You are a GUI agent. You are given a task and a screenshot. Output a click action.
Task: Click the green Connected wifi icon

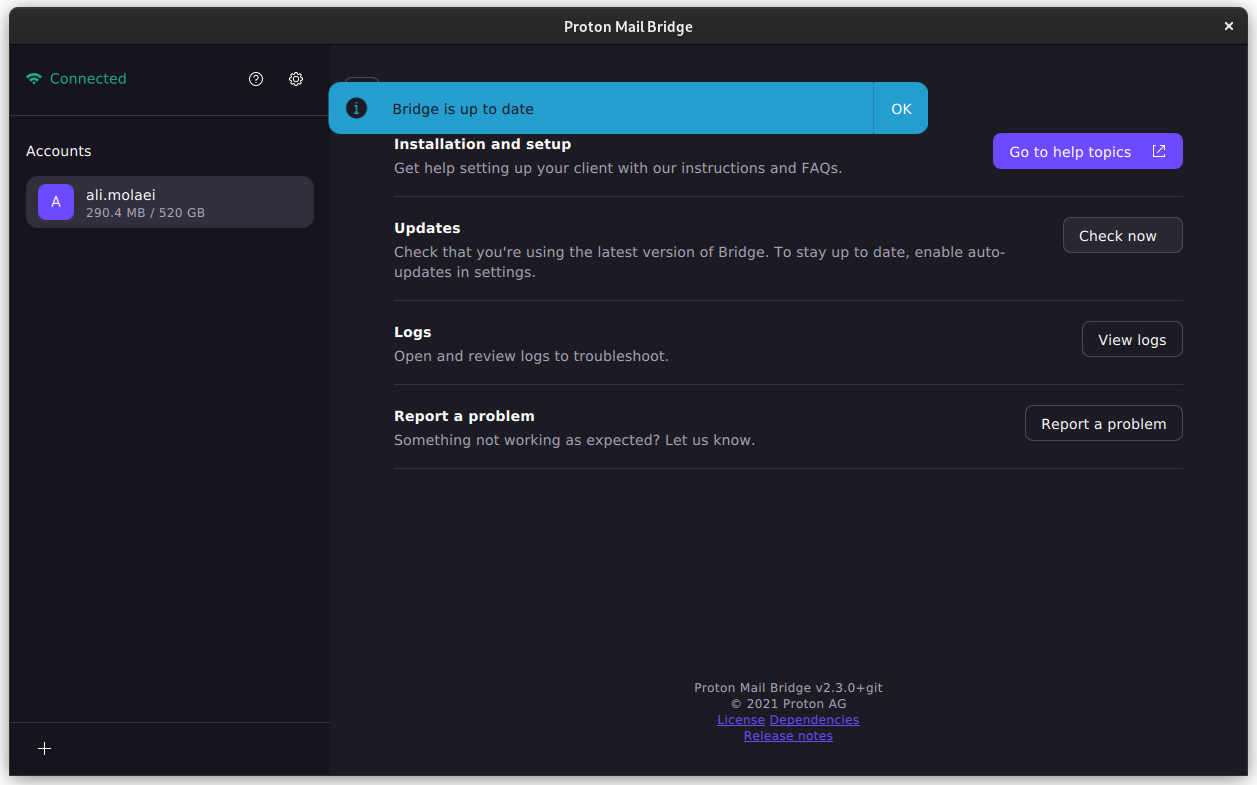tap(34, 79)
